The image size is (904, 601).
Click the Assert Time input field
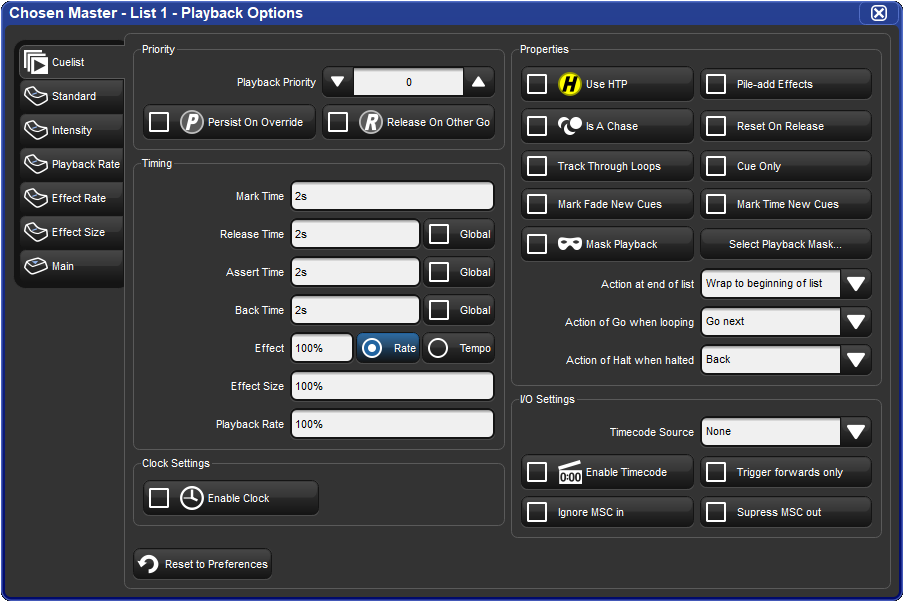coord(355,272)
